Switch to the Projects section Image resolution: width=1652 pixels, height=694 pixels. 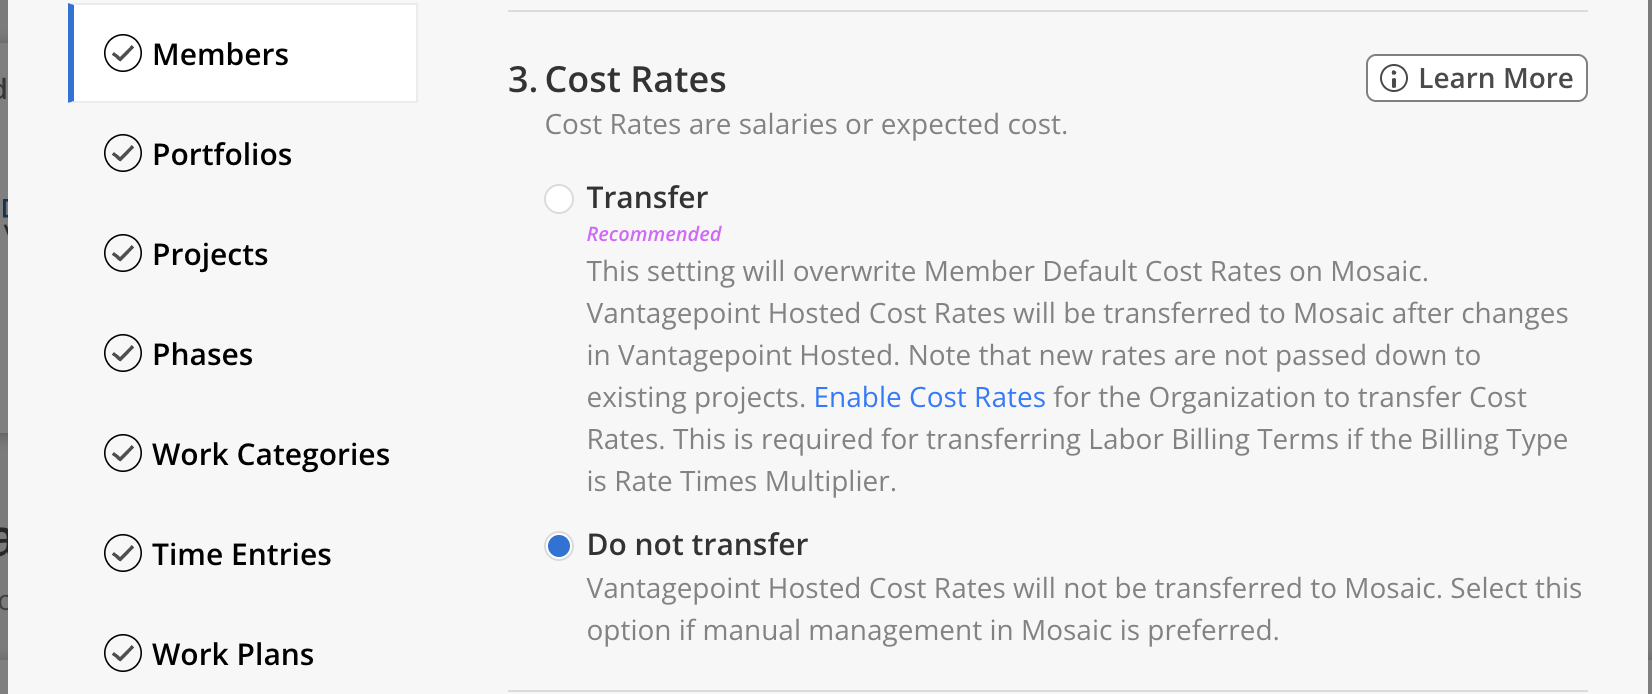point(243,254)
